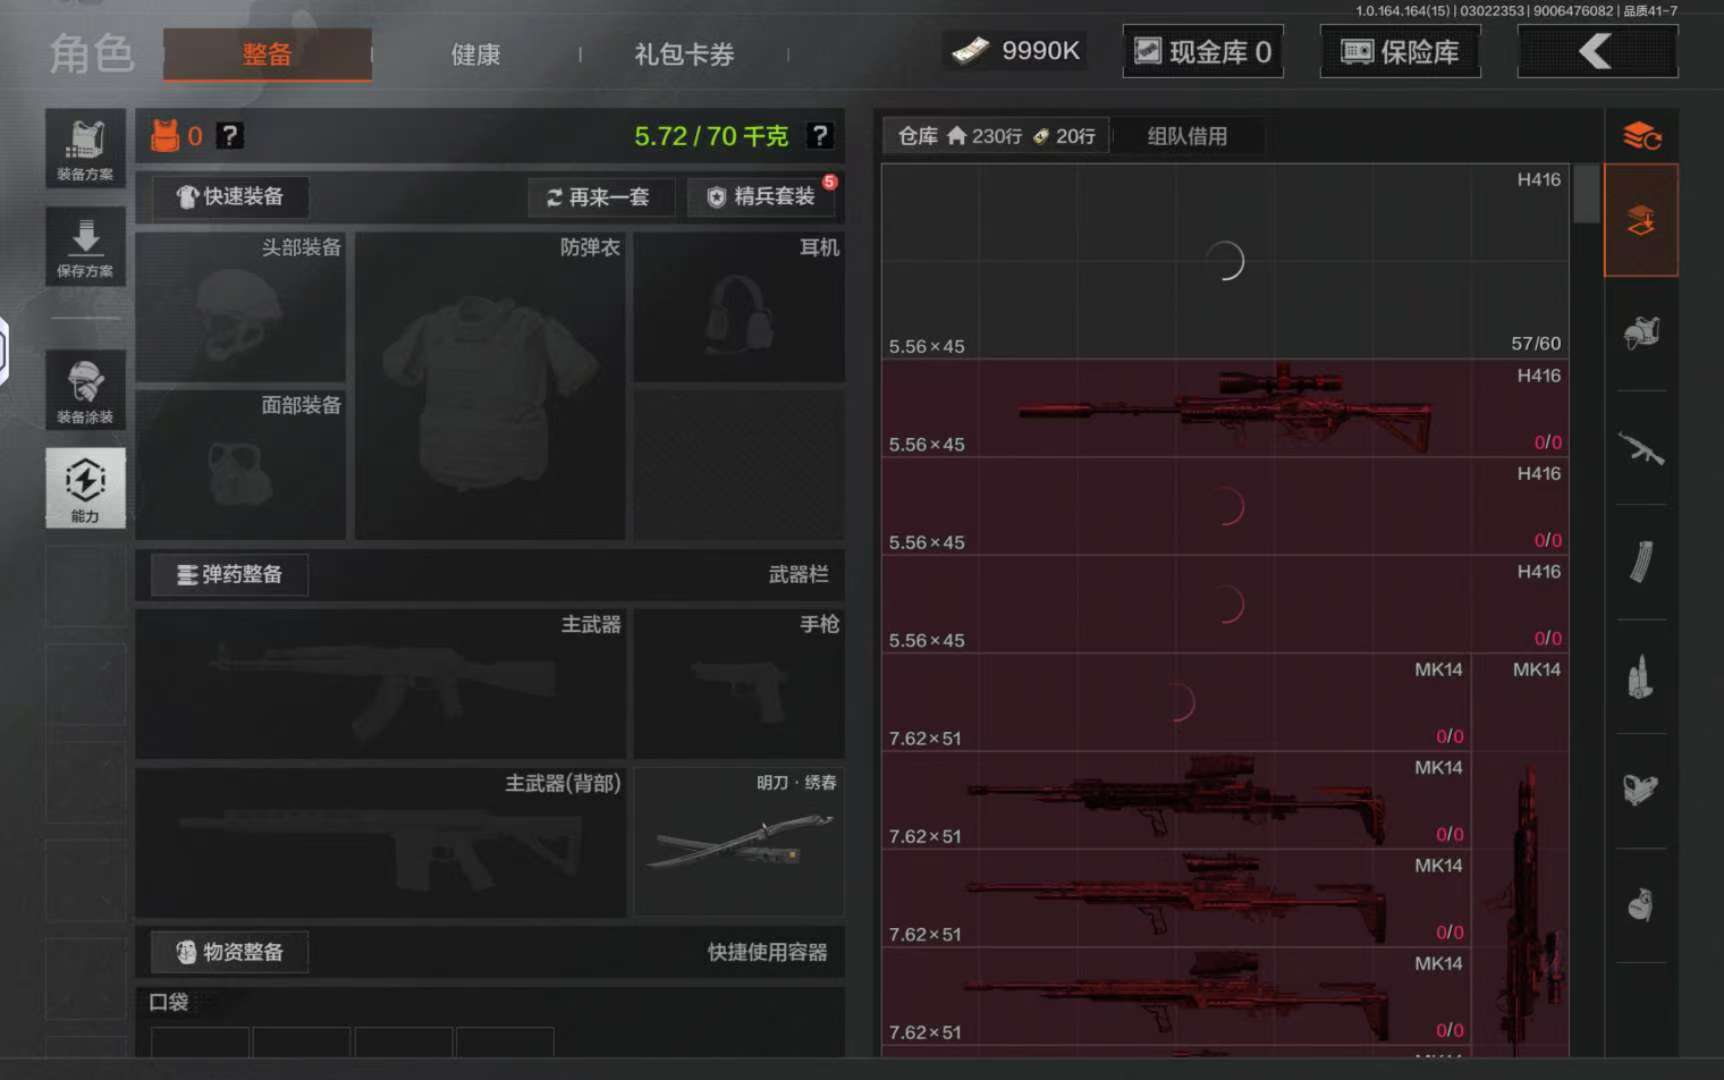Click the help icon beside weight
The image size is (1724, 1080).
820,136
